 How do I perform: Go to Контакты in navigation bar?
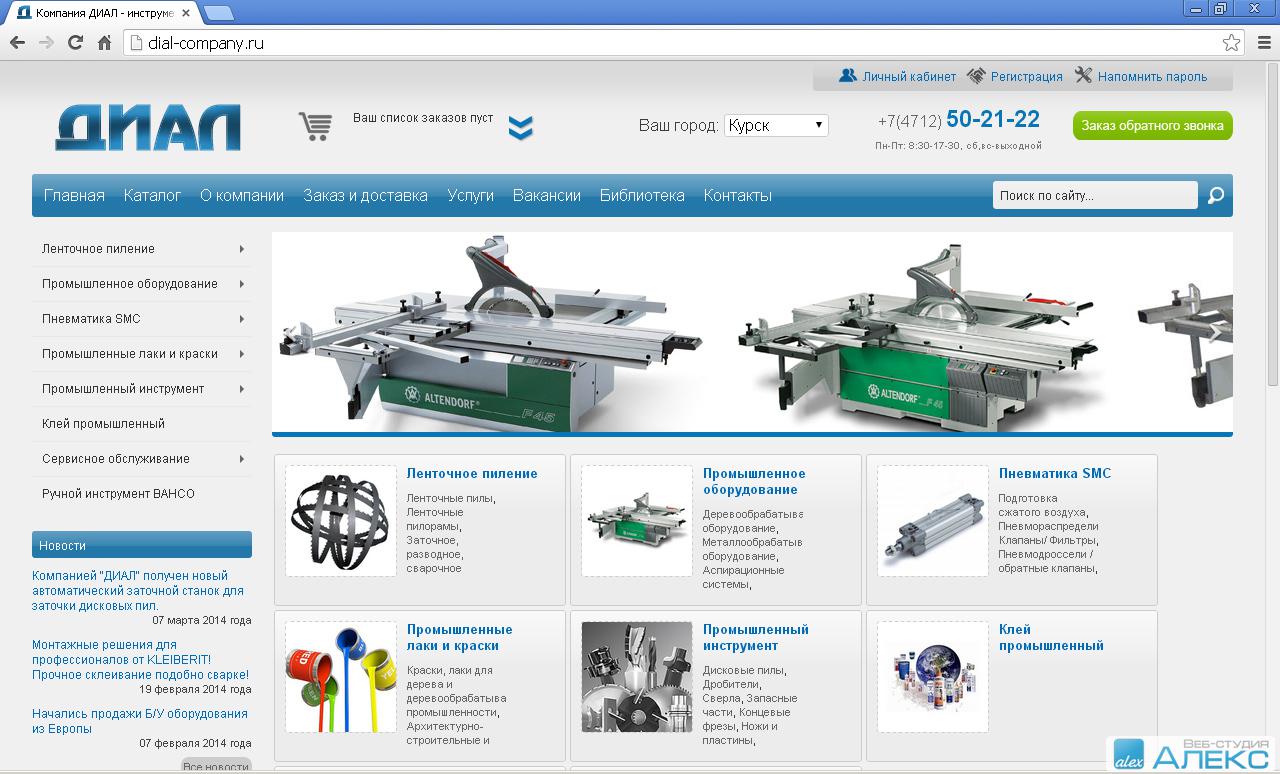[x=737, y=196]
